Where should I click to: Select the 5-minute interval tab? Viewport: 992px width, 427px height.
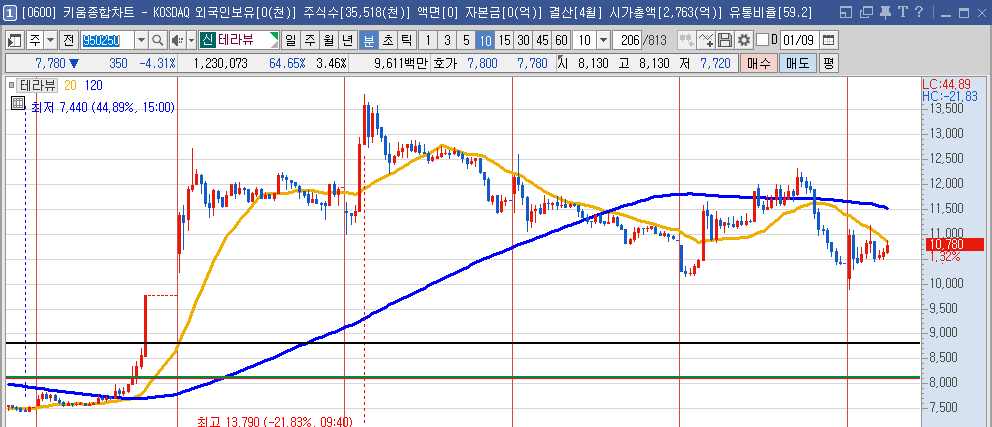point(465,40)
